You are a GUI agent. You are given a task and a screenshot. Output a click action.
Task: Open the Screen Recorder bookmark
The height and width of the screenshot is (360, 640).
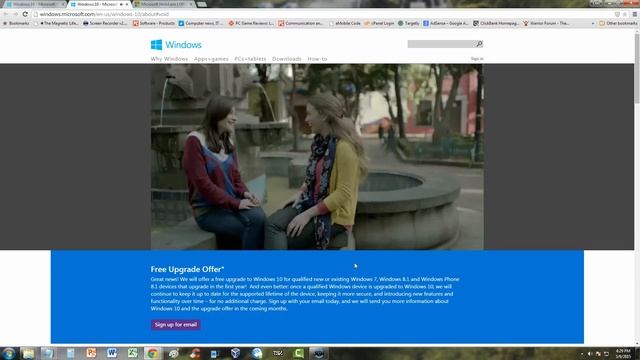coord(105,23)
